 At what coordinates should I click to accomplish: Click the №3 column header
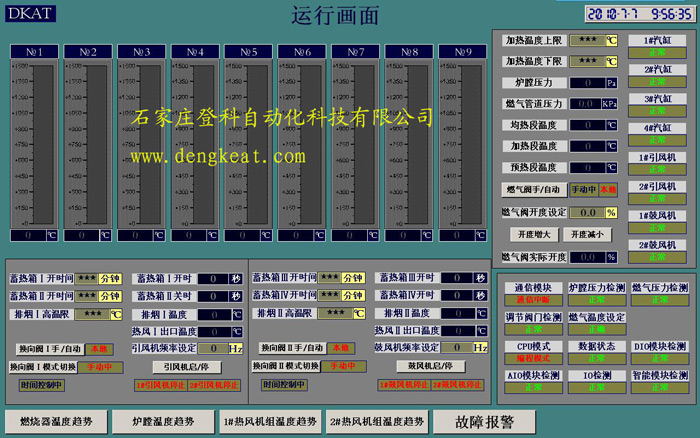(142, 52)
